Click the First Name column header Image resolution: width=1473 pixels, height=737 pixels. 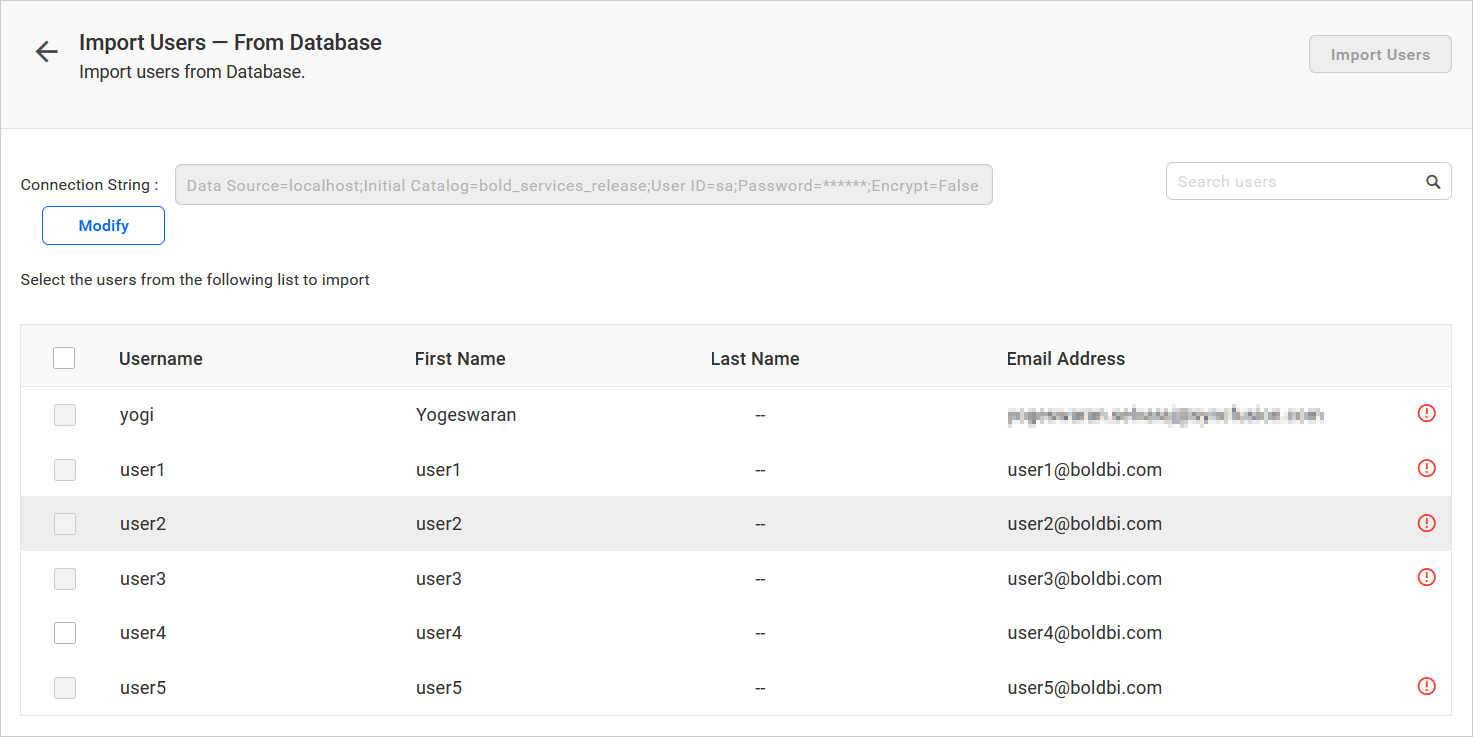pos(460,359)
